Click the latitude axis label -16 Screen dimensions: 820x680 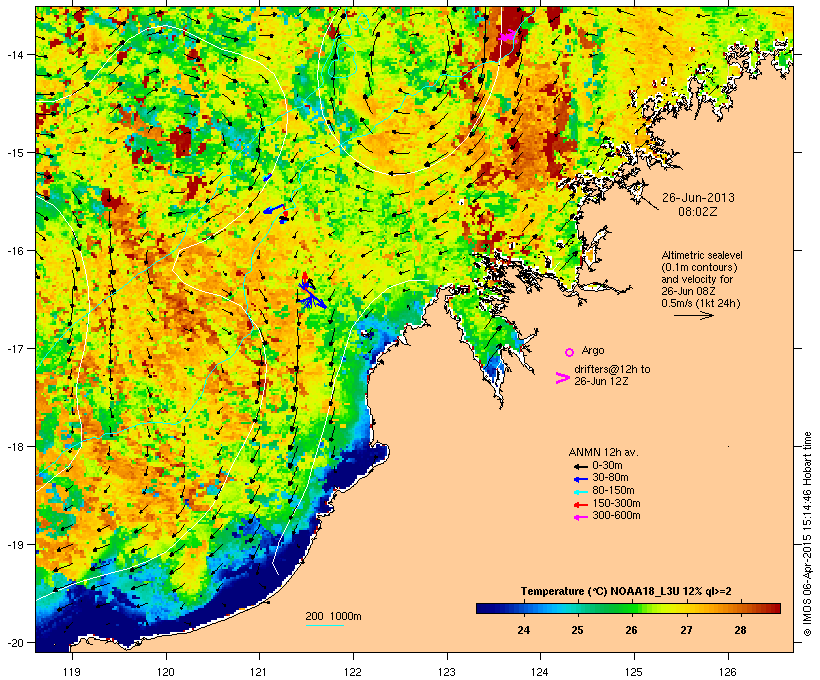15,251
